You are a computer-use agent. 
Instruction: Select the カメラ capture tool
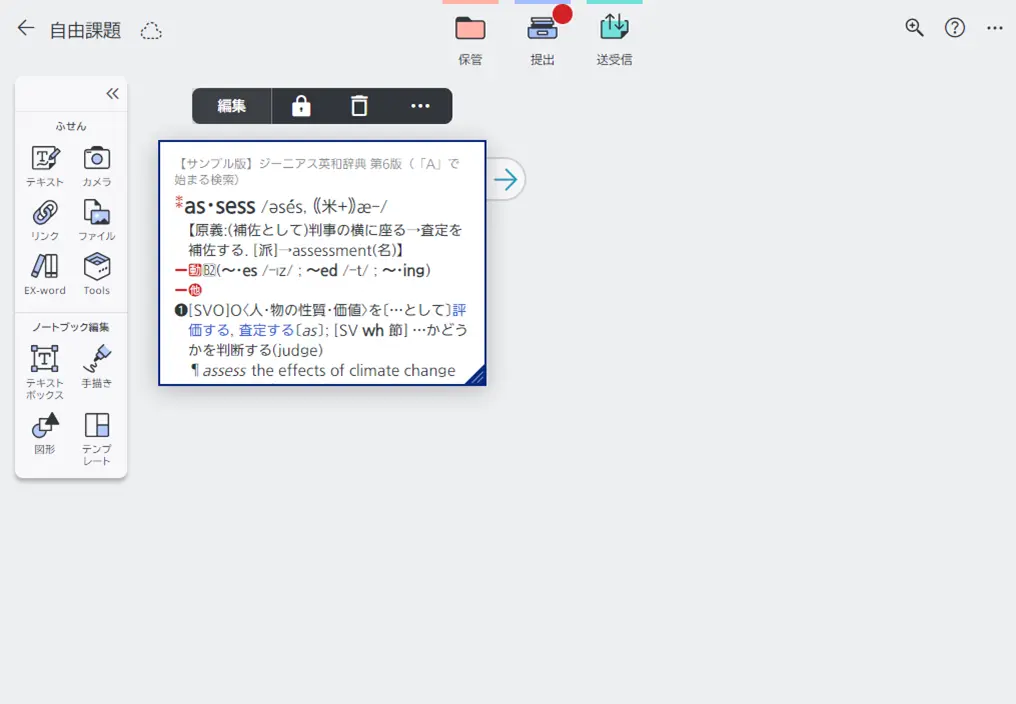97,165
